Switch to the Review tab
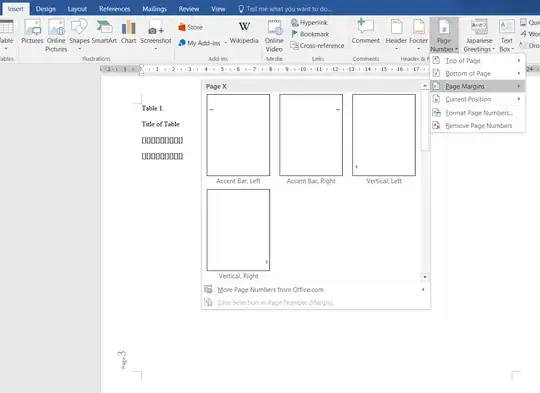Viewport: 540px width, 393px height. [189, 9]
